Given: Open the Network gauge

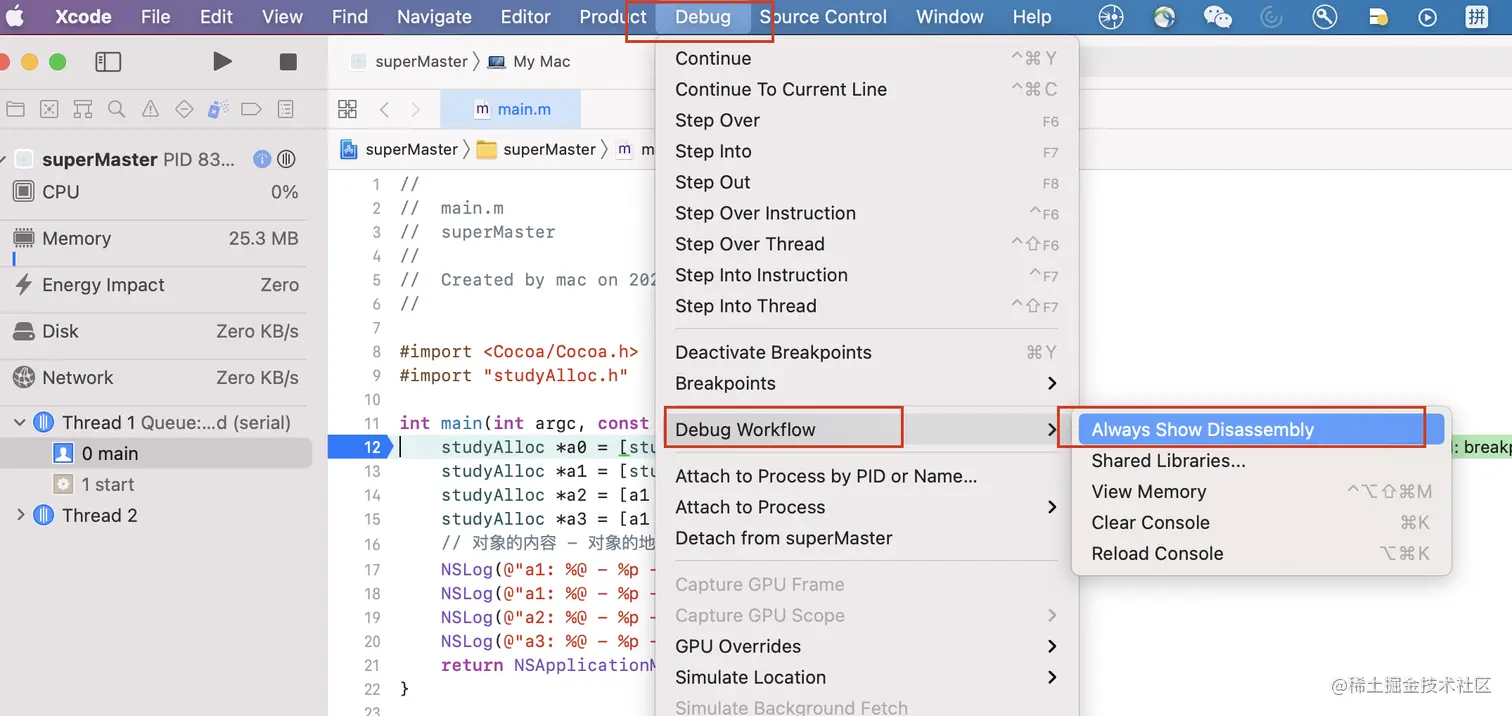Looking at the screenshot, I should [x=155, y=378].
